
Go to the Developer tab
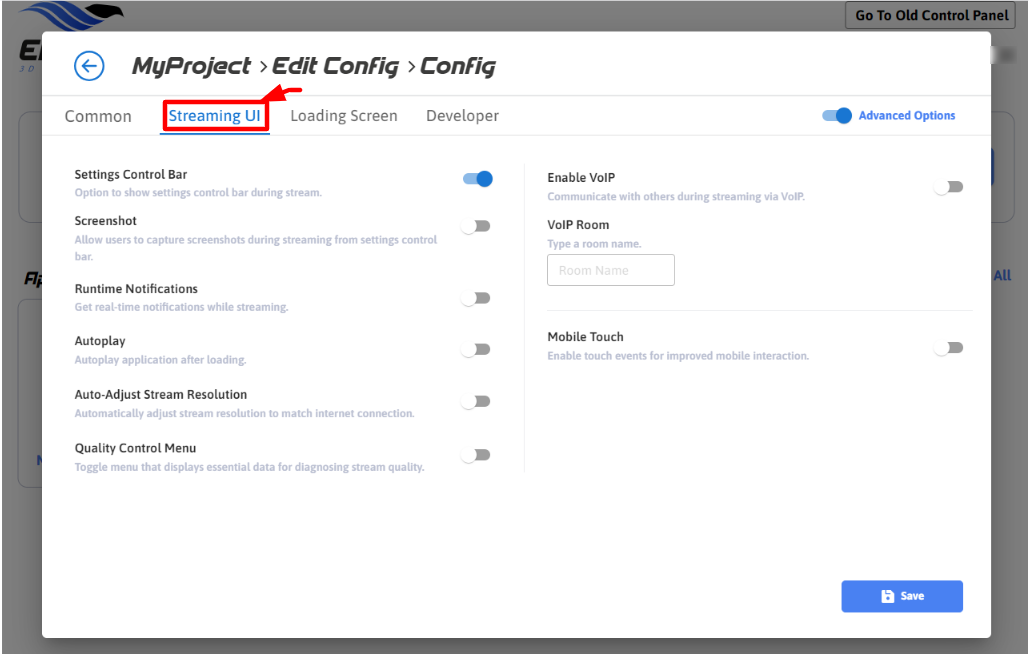462,116
